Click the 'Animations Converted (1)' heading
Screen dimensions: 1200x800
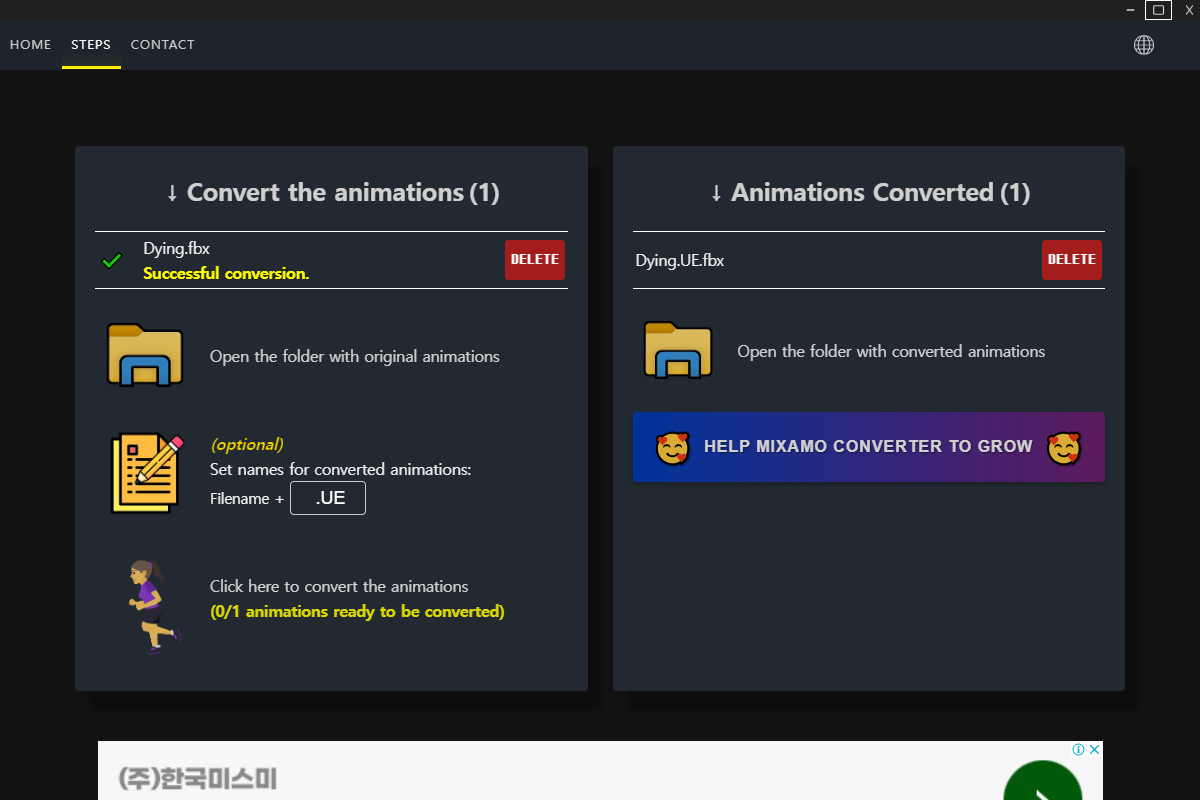[x=870, y=192]
